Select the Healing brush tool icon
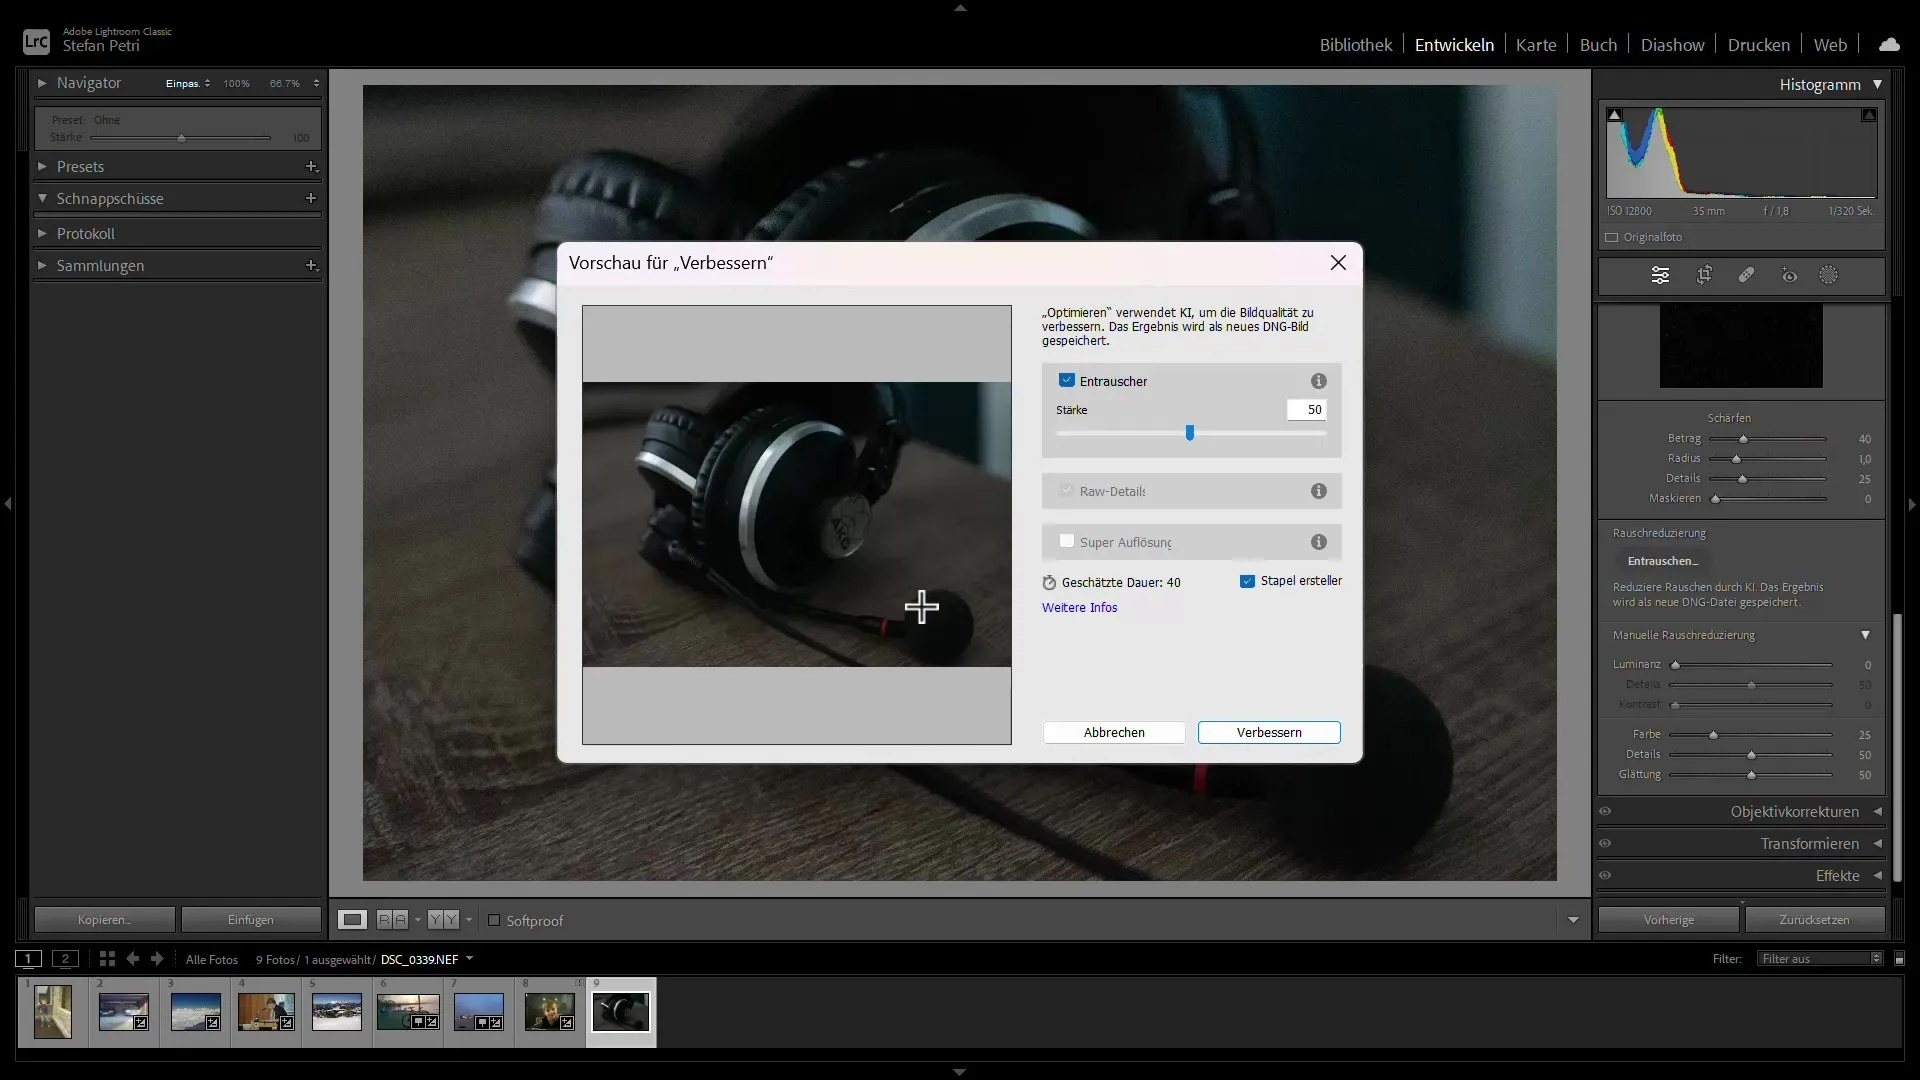This screenshot has height=1080, width=1920. 1746,275
